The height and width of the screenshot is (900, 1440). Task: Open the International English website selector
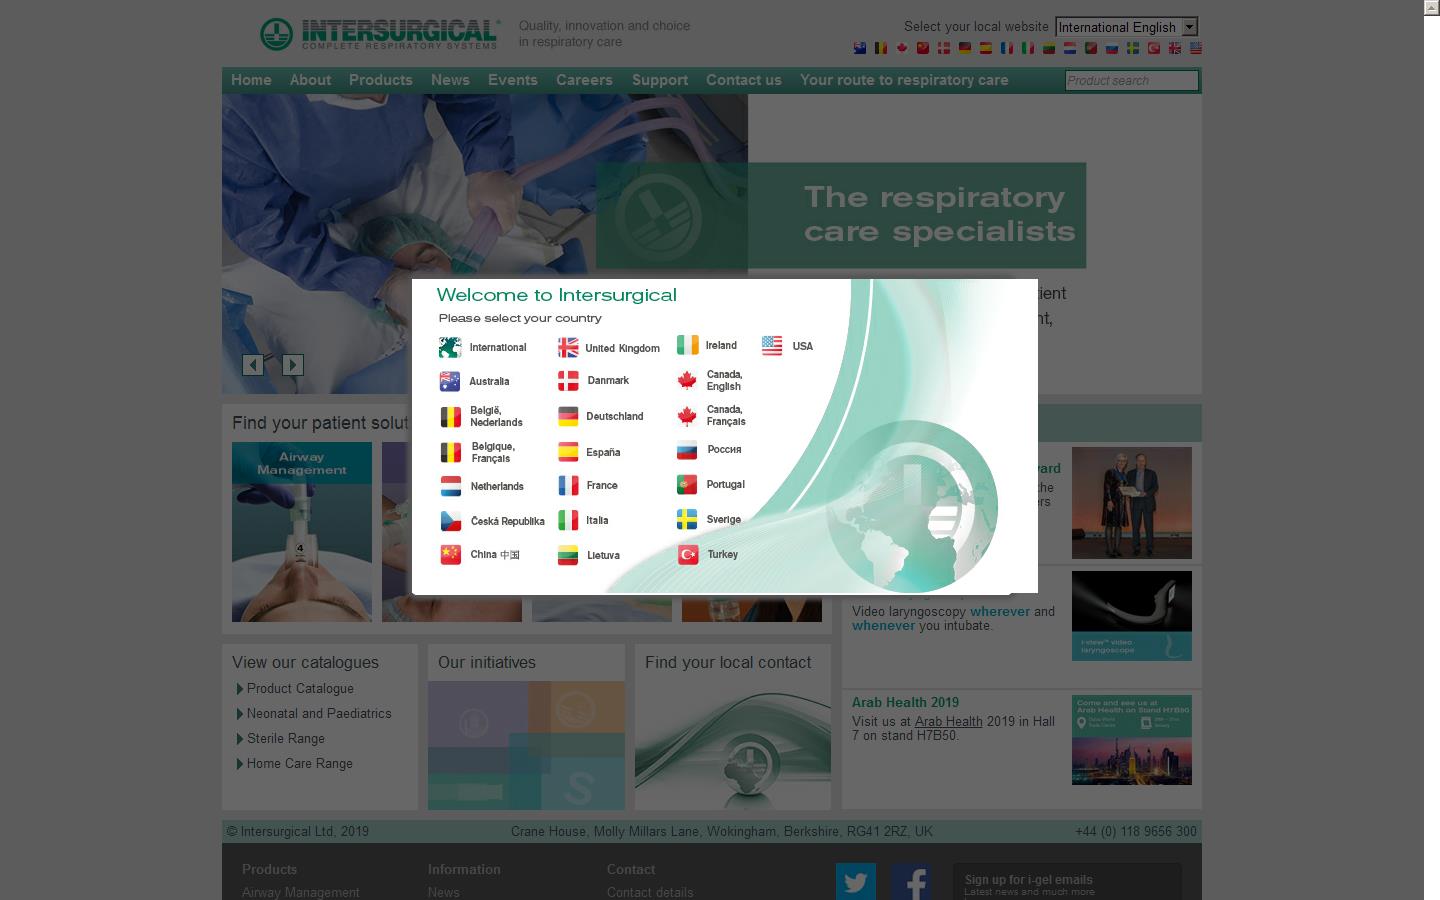(x=1126, y=27)
